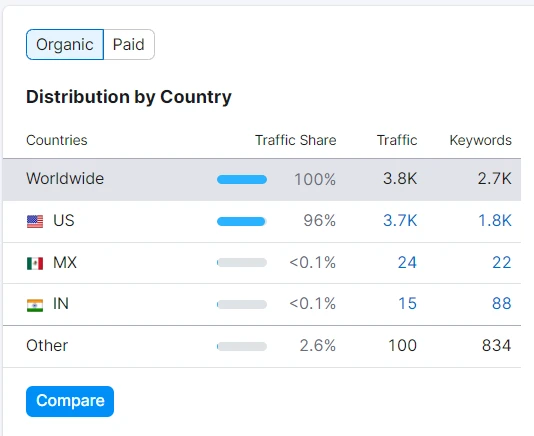Open MX traffic value 24

pos(407,263)
